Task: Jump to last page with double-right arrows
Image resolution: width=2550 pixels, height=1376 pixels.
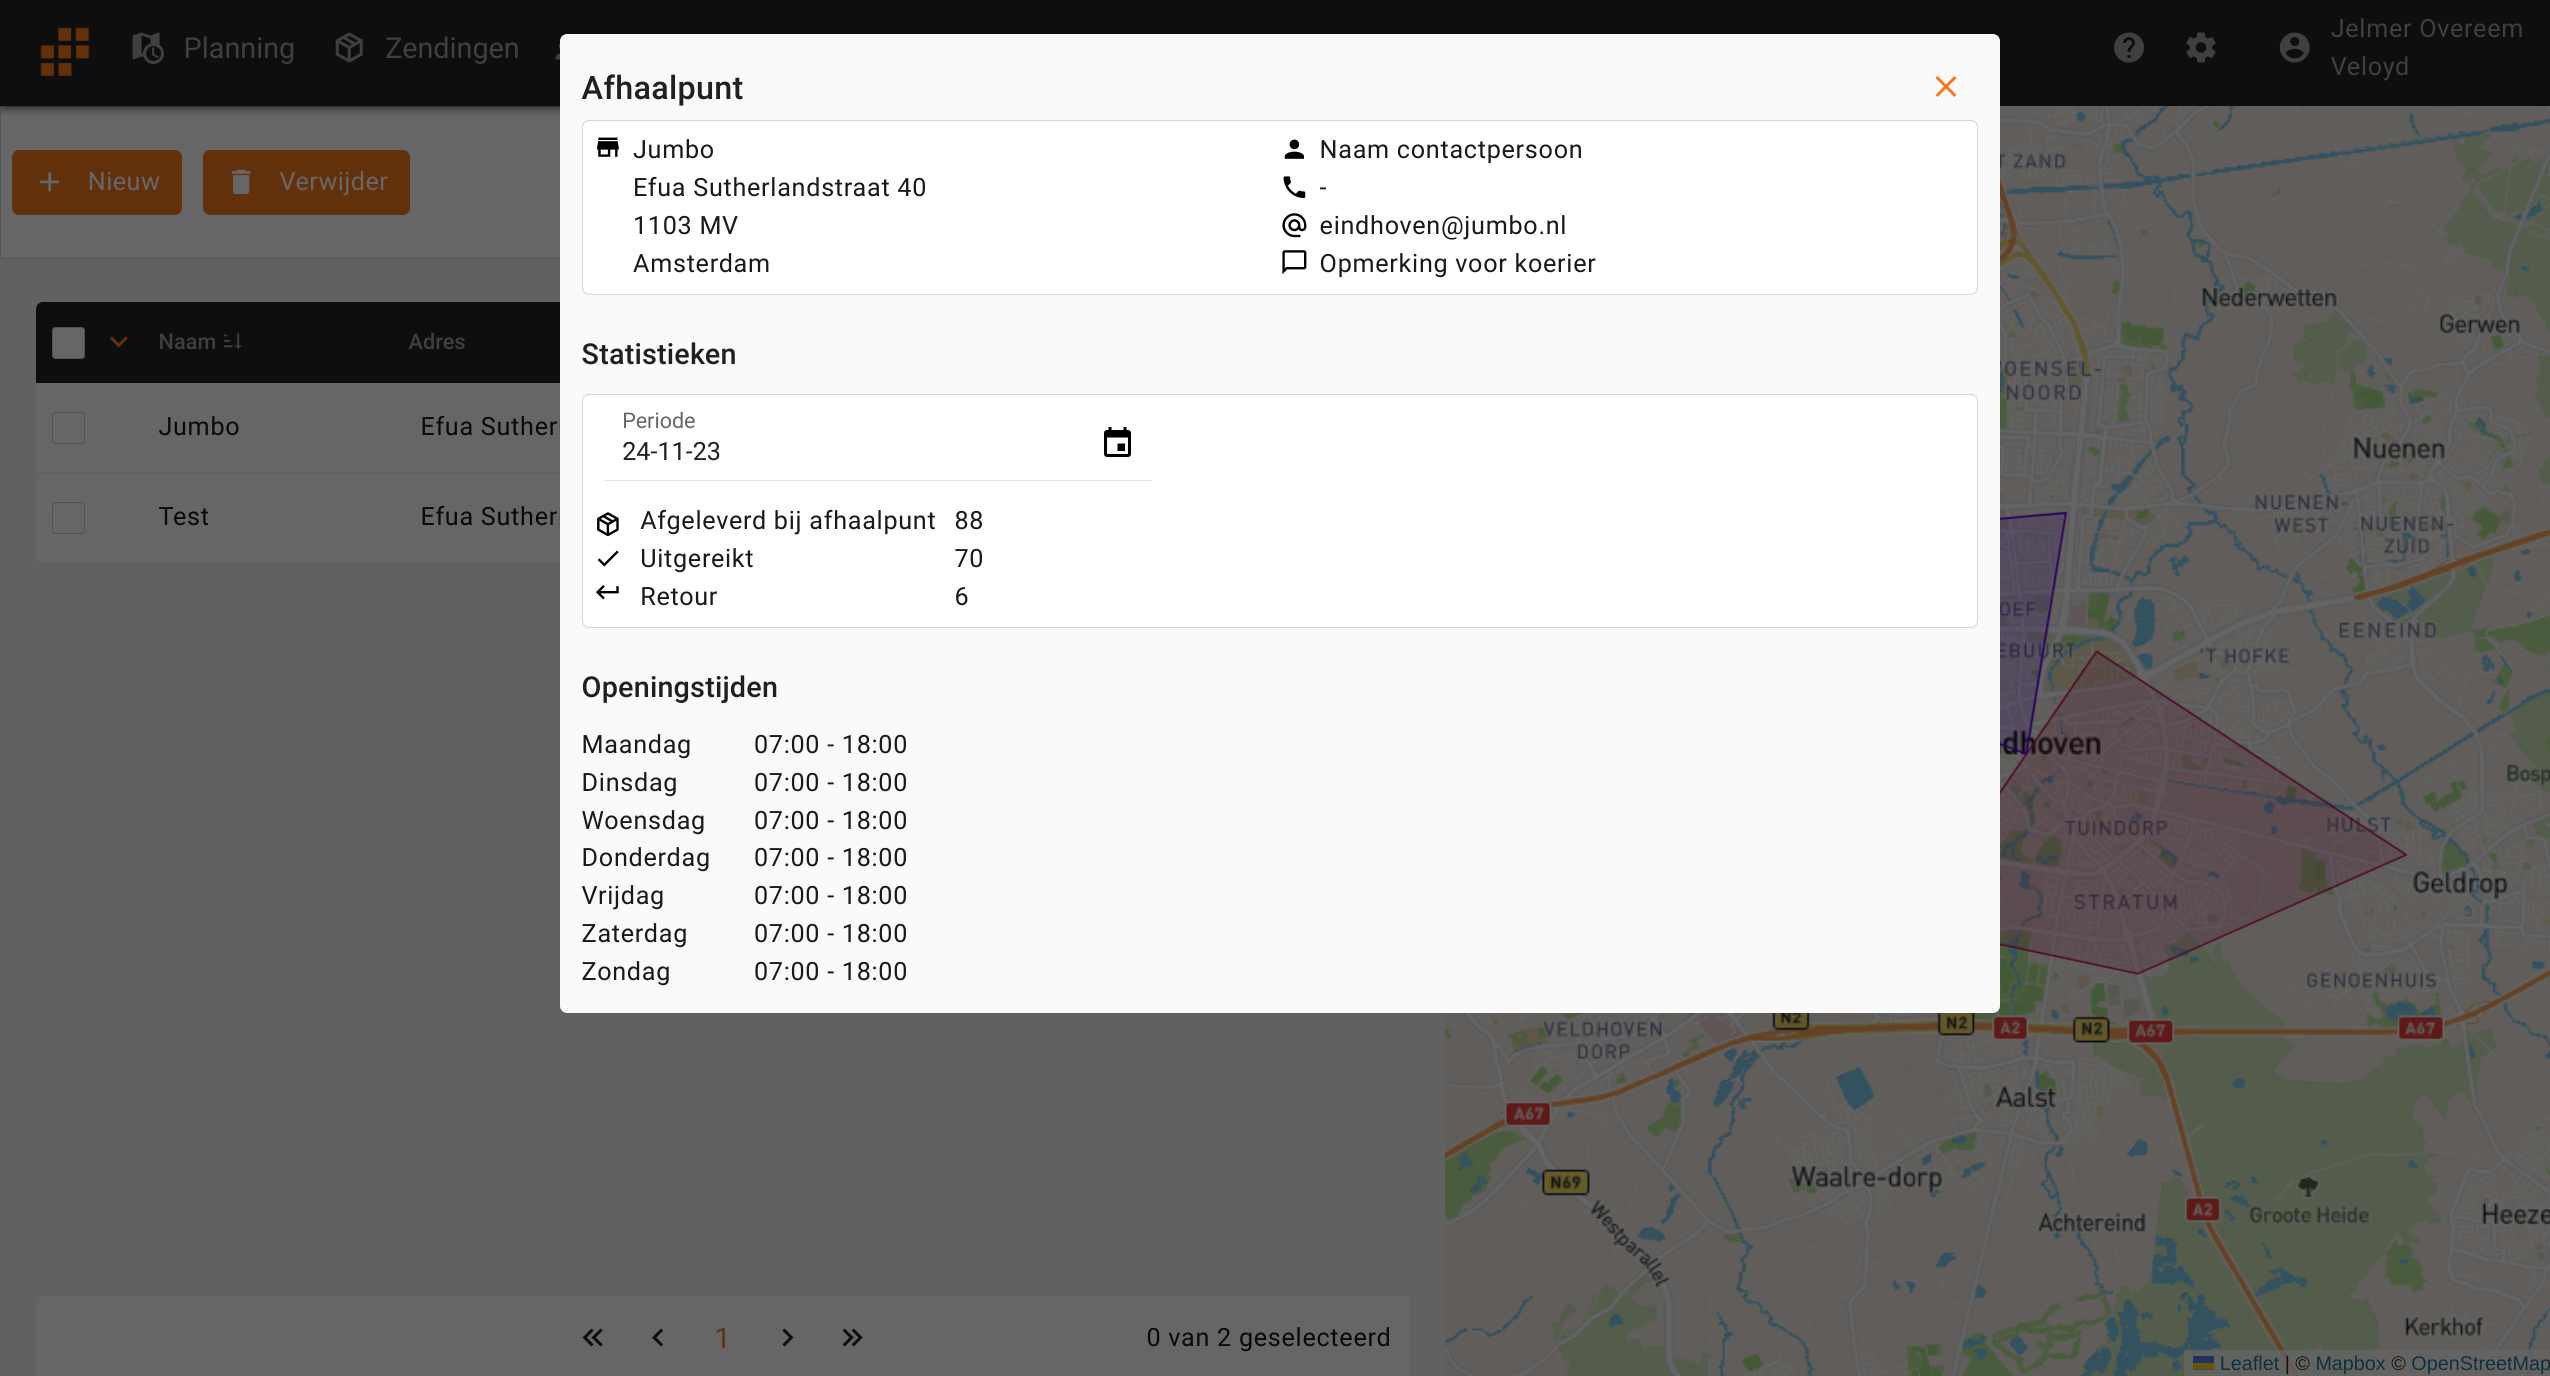Action: tap(852, 1338)
